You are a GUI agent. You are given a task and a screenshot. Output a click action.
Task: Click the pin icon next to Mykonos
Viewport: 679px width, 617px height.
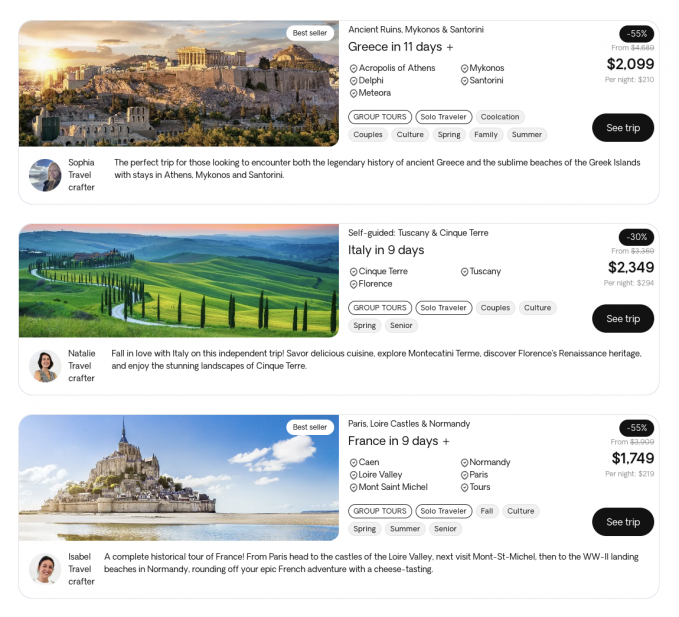[x=464, y=68]
